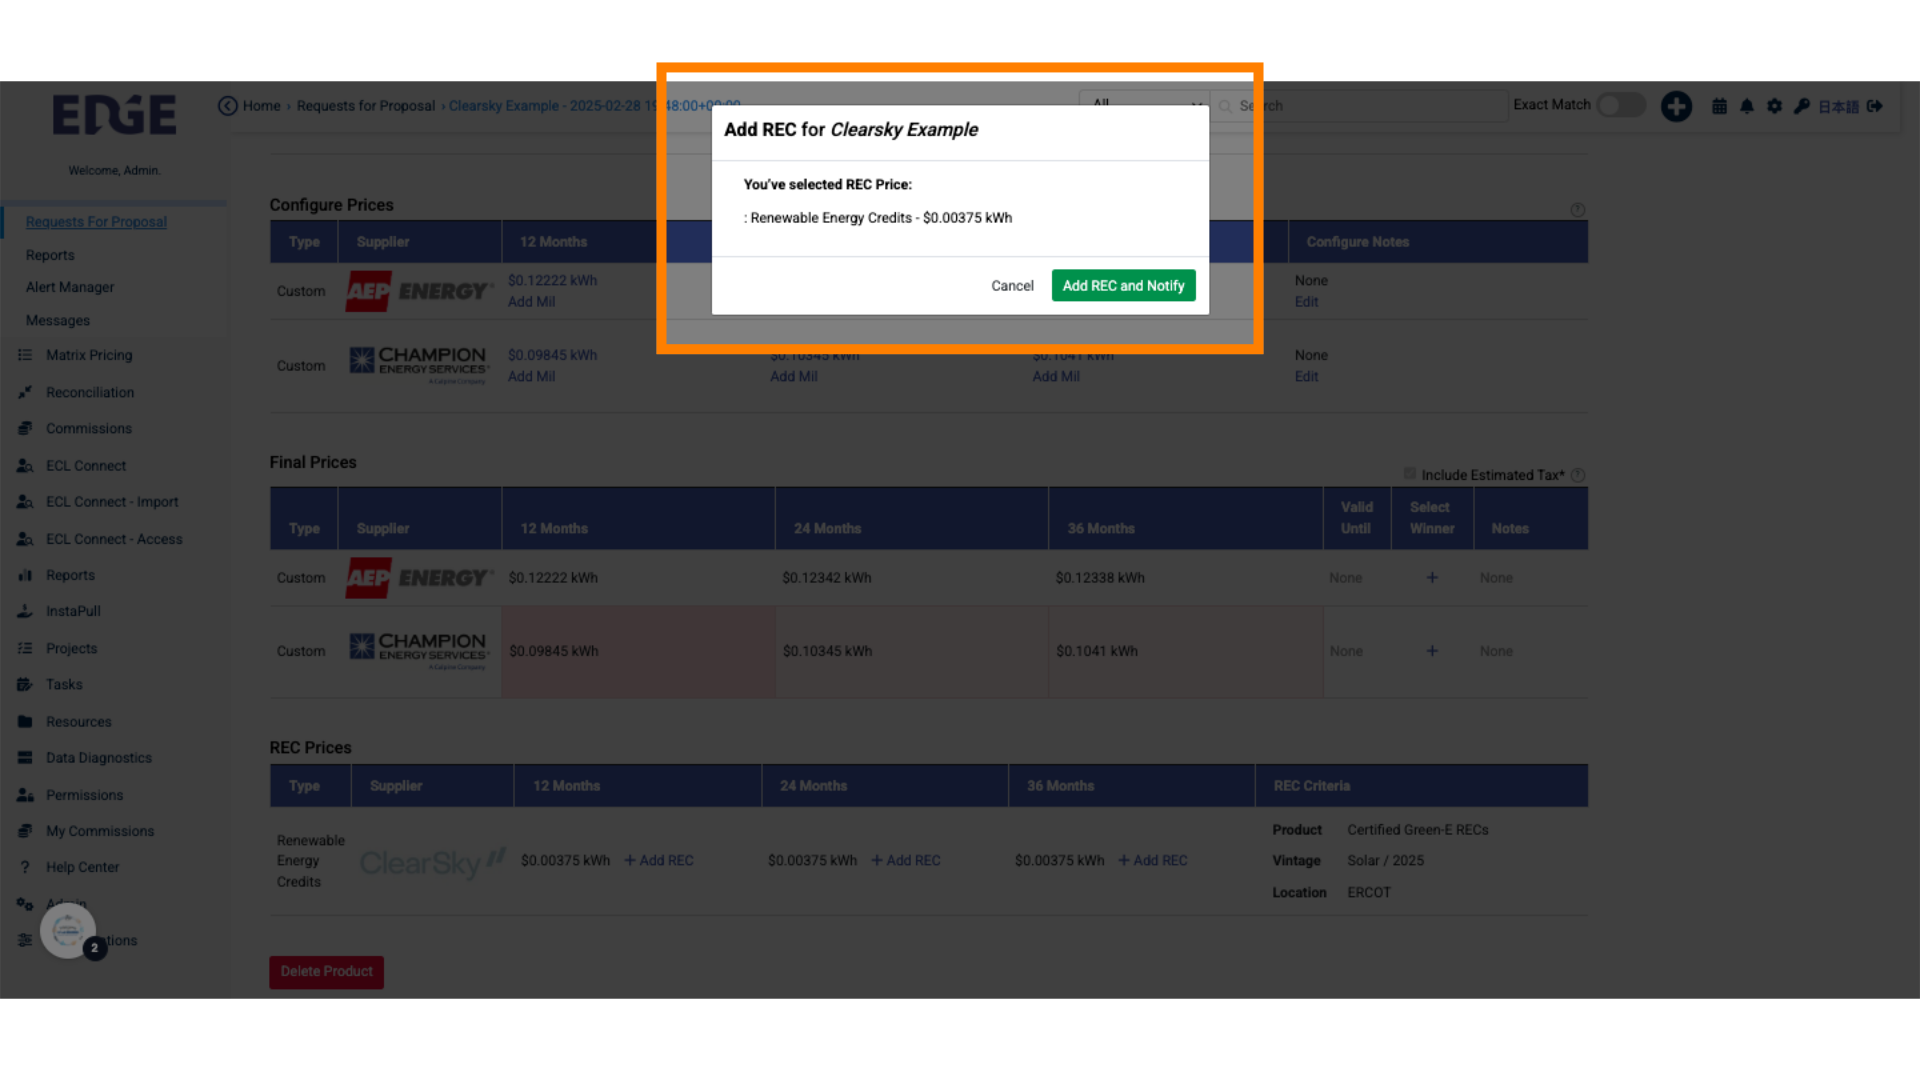The height and width of the screenshot is (1080, 1920).
Task: Toggle the Exact Match switch
Action: pyautogui.click(x=1621, y=105)
